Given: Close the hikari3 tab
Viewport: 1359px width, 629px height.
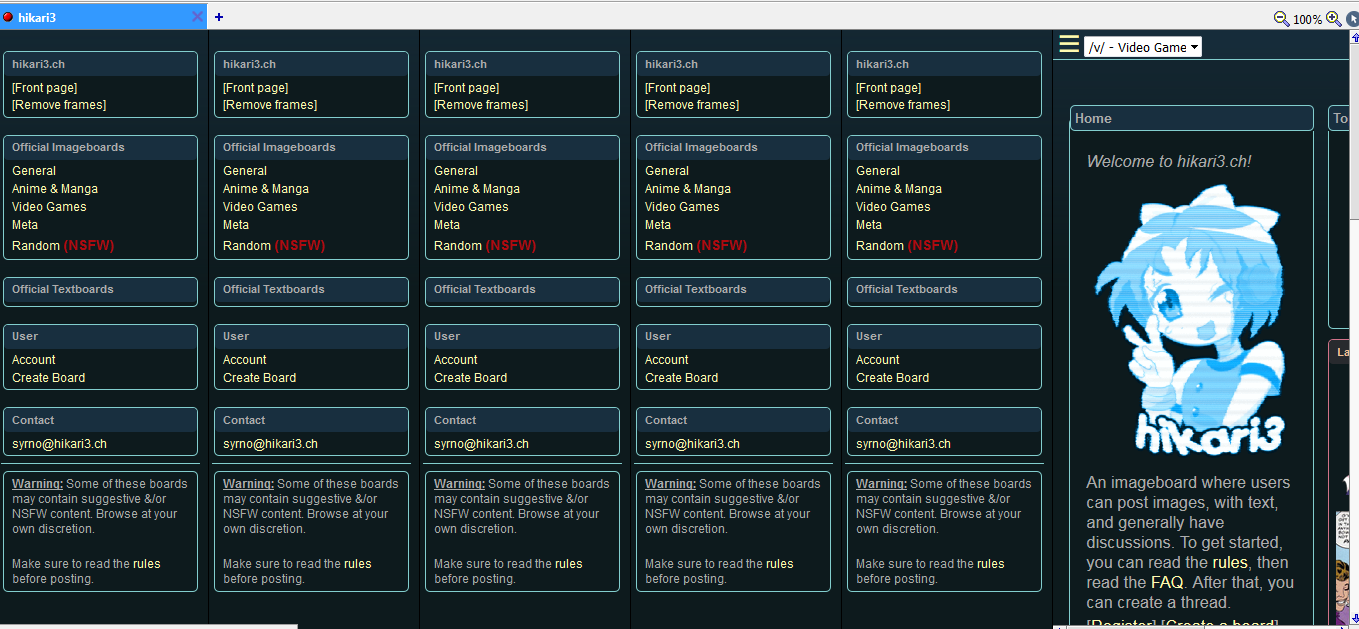Looking at the screenshot, I should pos(197,17).
